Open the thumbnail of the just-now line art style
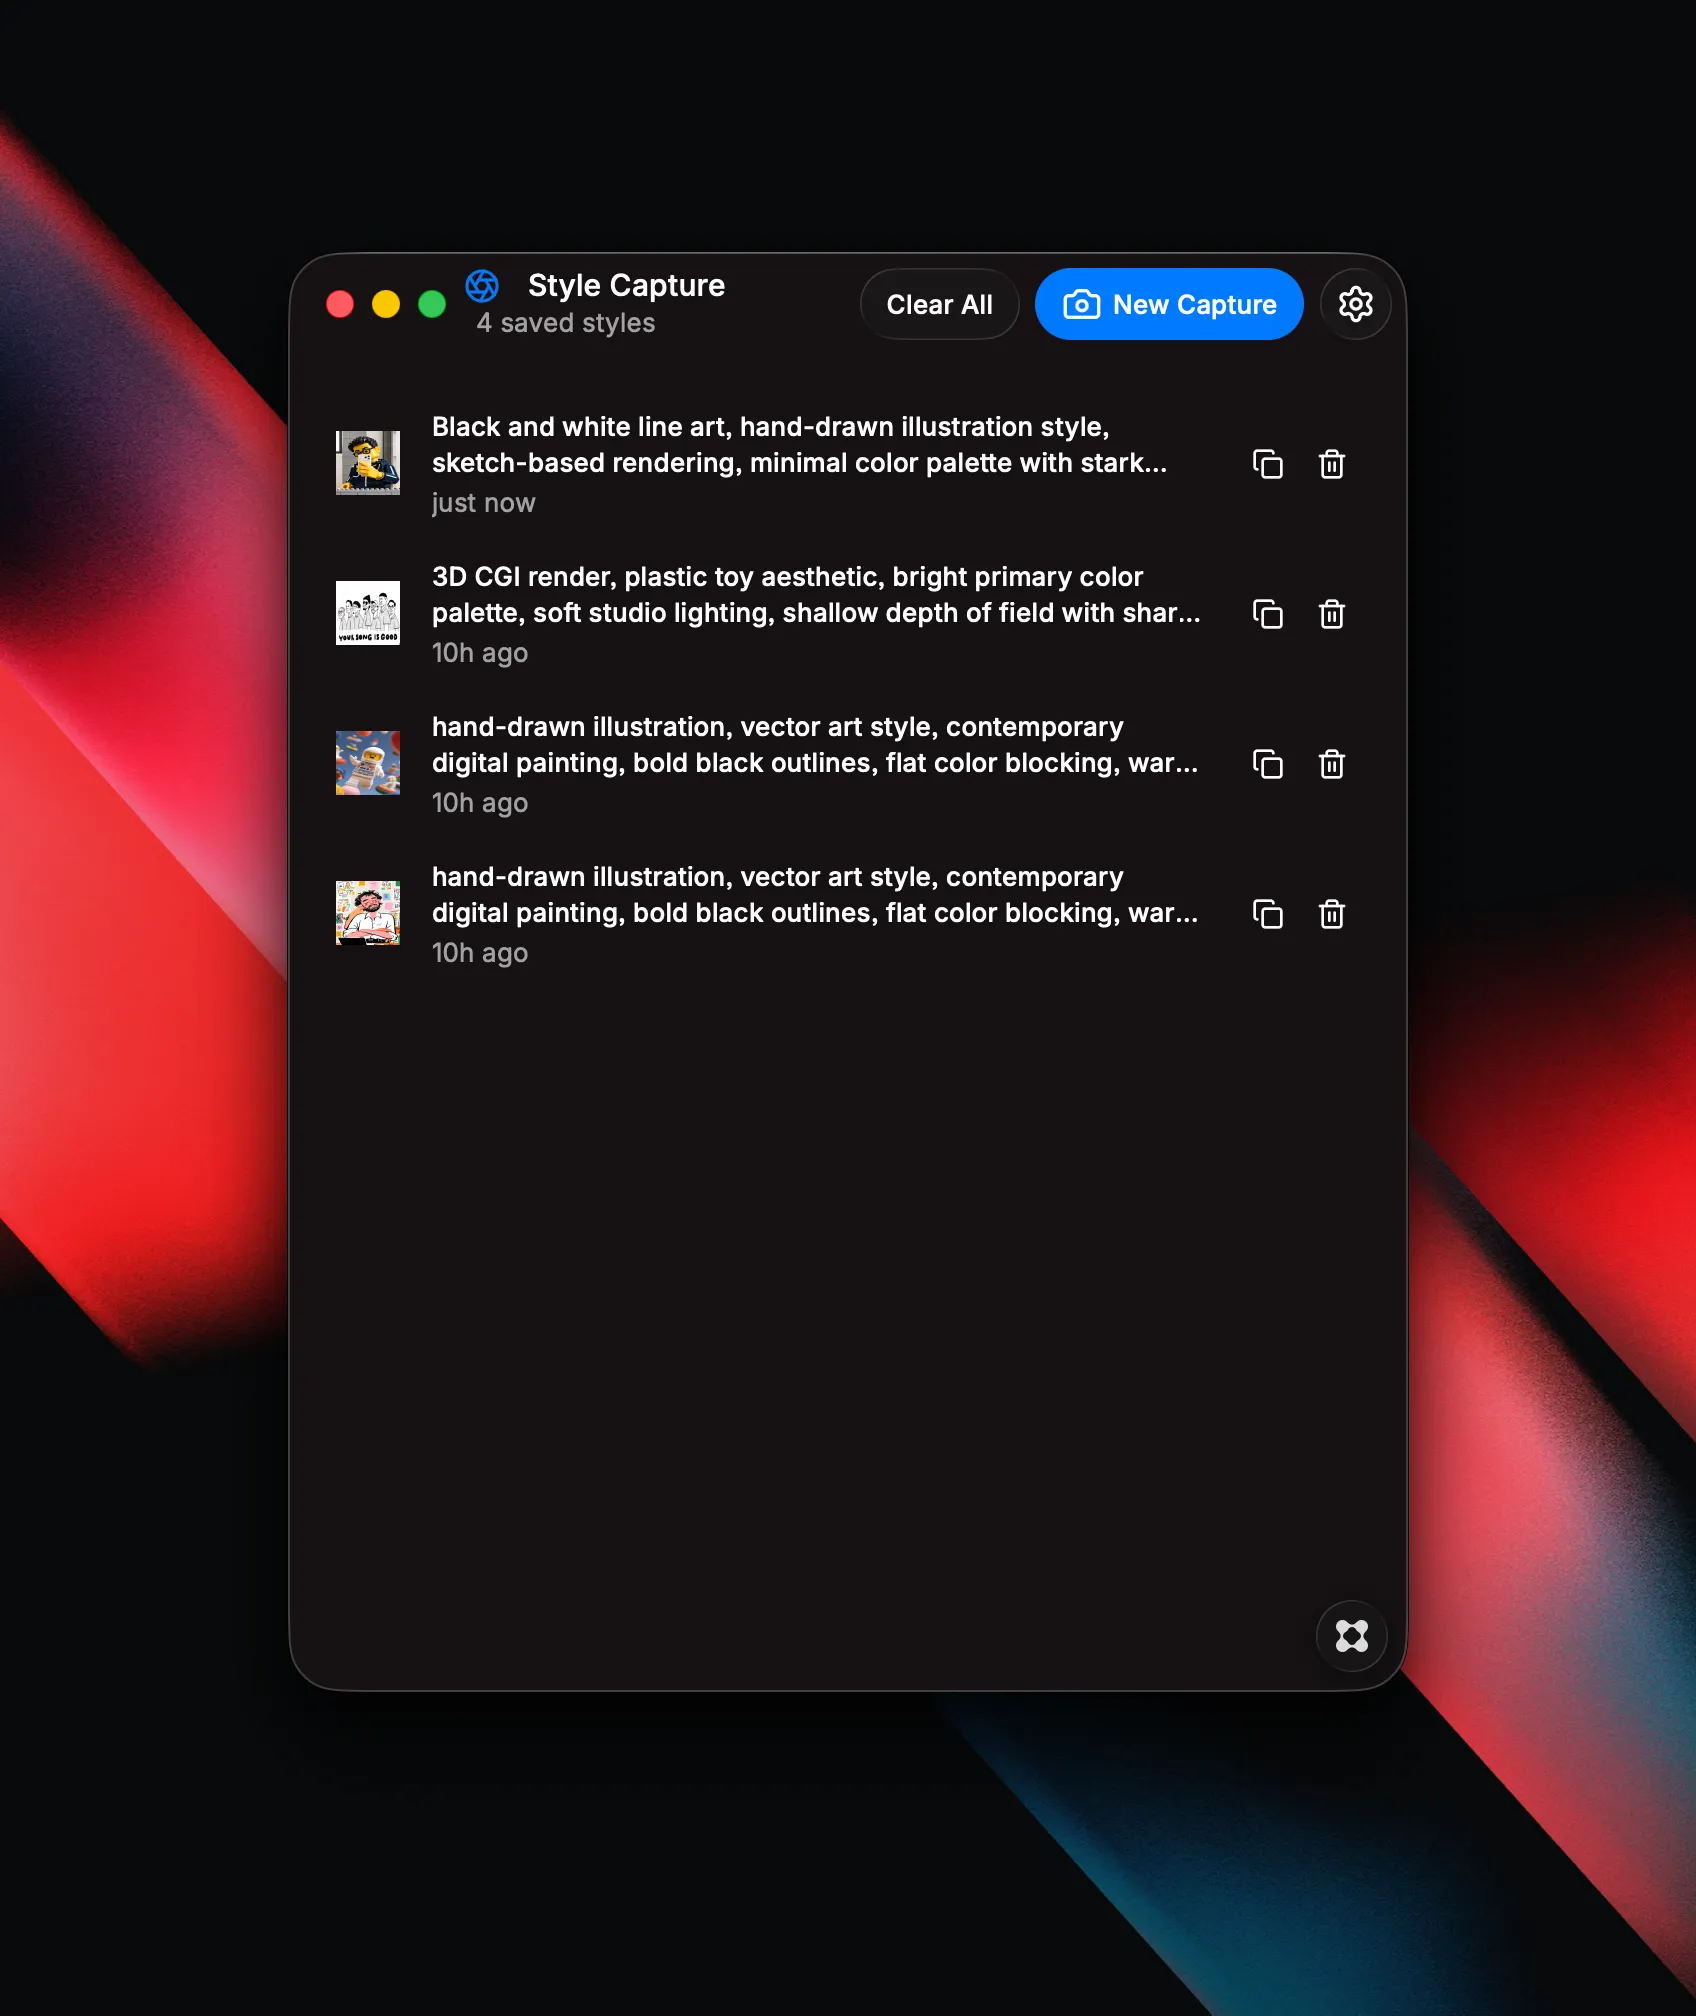 coord(368,463)
